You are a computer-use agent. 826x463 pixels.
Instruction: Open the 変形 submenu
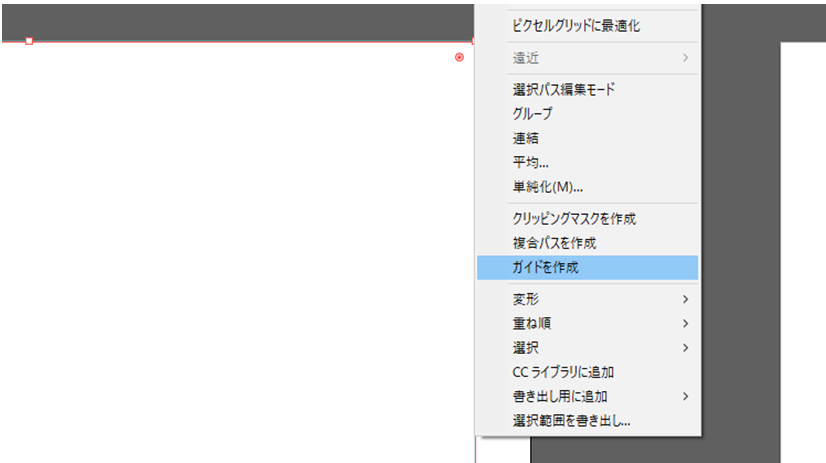[587, 299]
